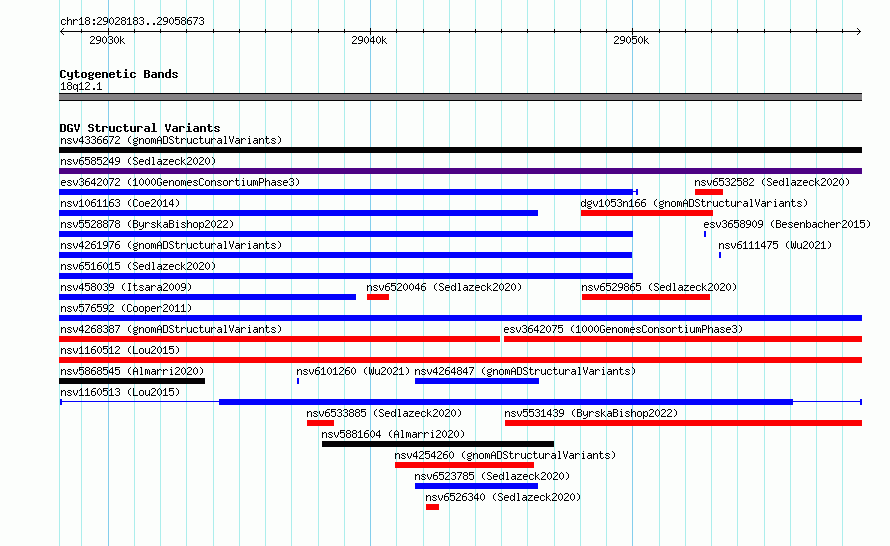Open nsv5881604 (Almarri2020) label
Image resolution: width=890 pixels, height=546 pixels.
(x=393, y=434)
